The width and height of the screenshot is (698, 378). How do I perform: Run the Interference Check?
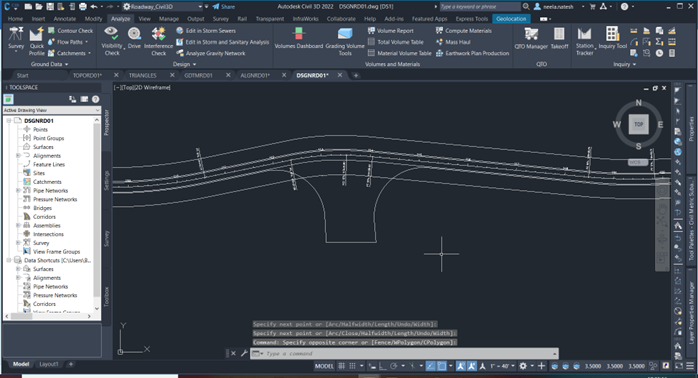158,41
